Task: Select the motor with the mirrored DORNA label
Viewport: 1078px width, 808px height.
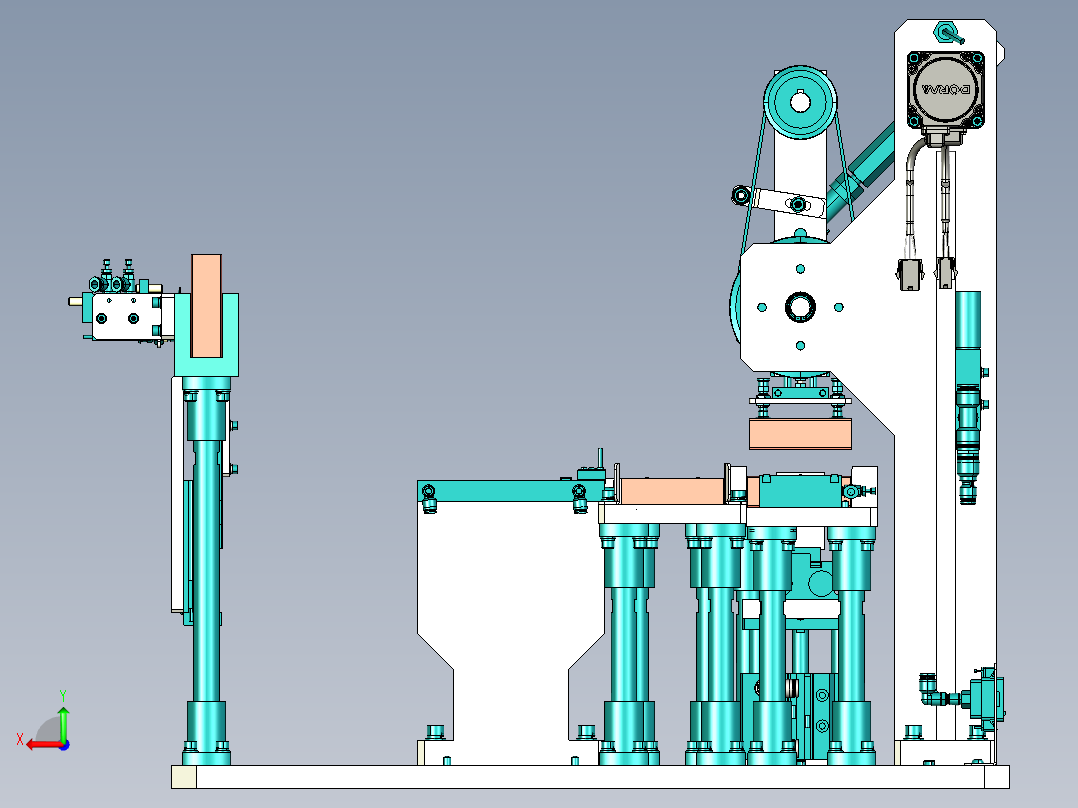Action: [945, 89]
